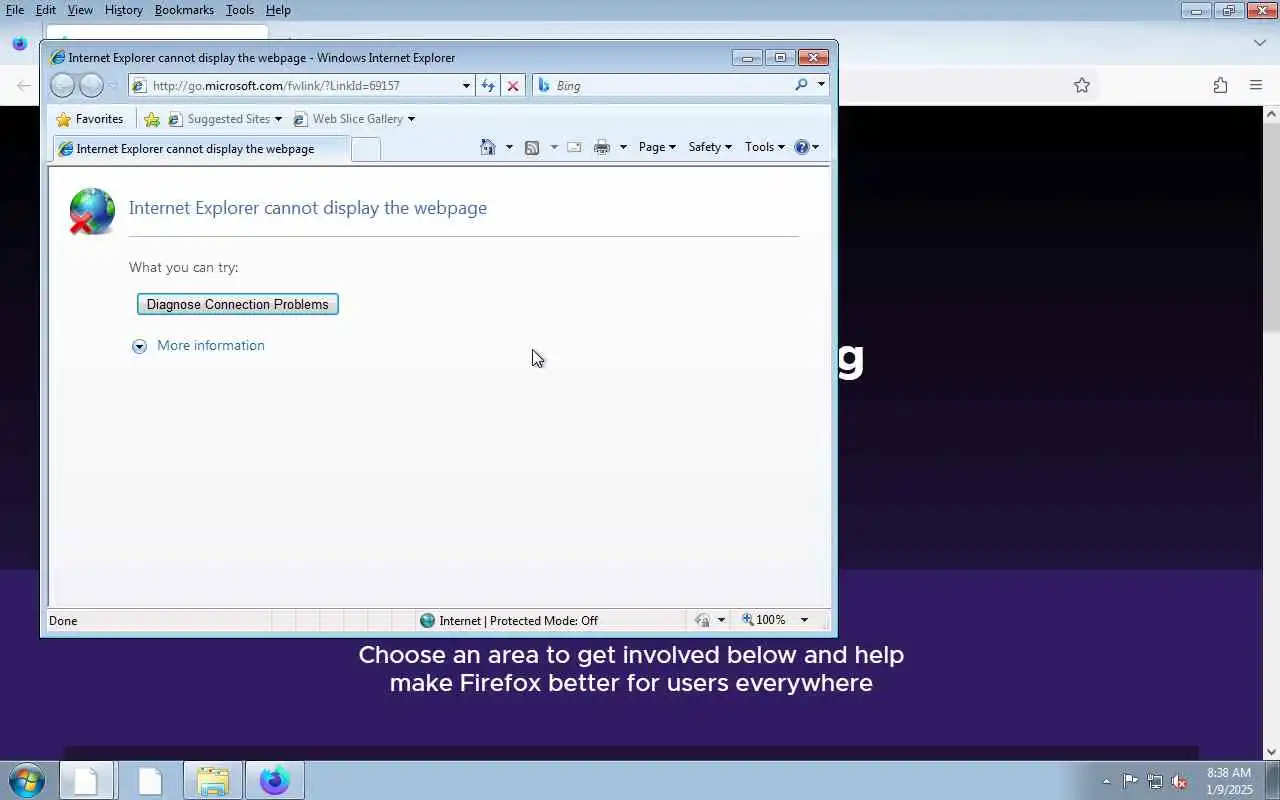Click File Explorer taskbar icon
Viewport: 1280px width, 800px height.
point(213,781)
